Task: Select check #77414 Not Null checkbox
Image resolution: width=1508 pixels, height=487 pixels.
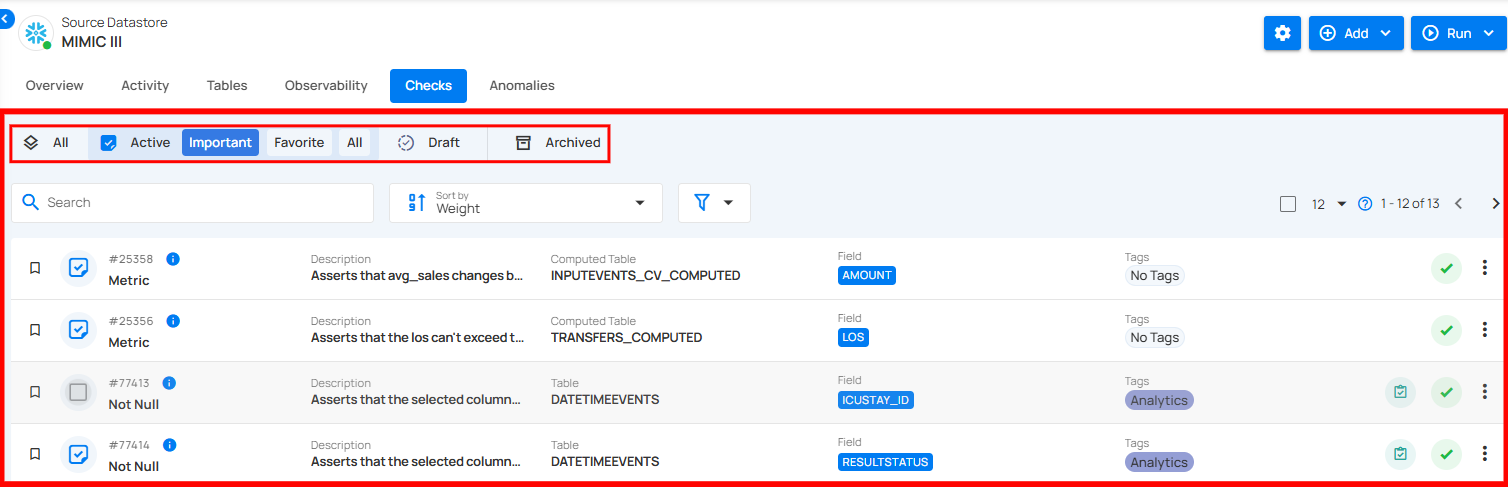Action: [x=78, y=454]
